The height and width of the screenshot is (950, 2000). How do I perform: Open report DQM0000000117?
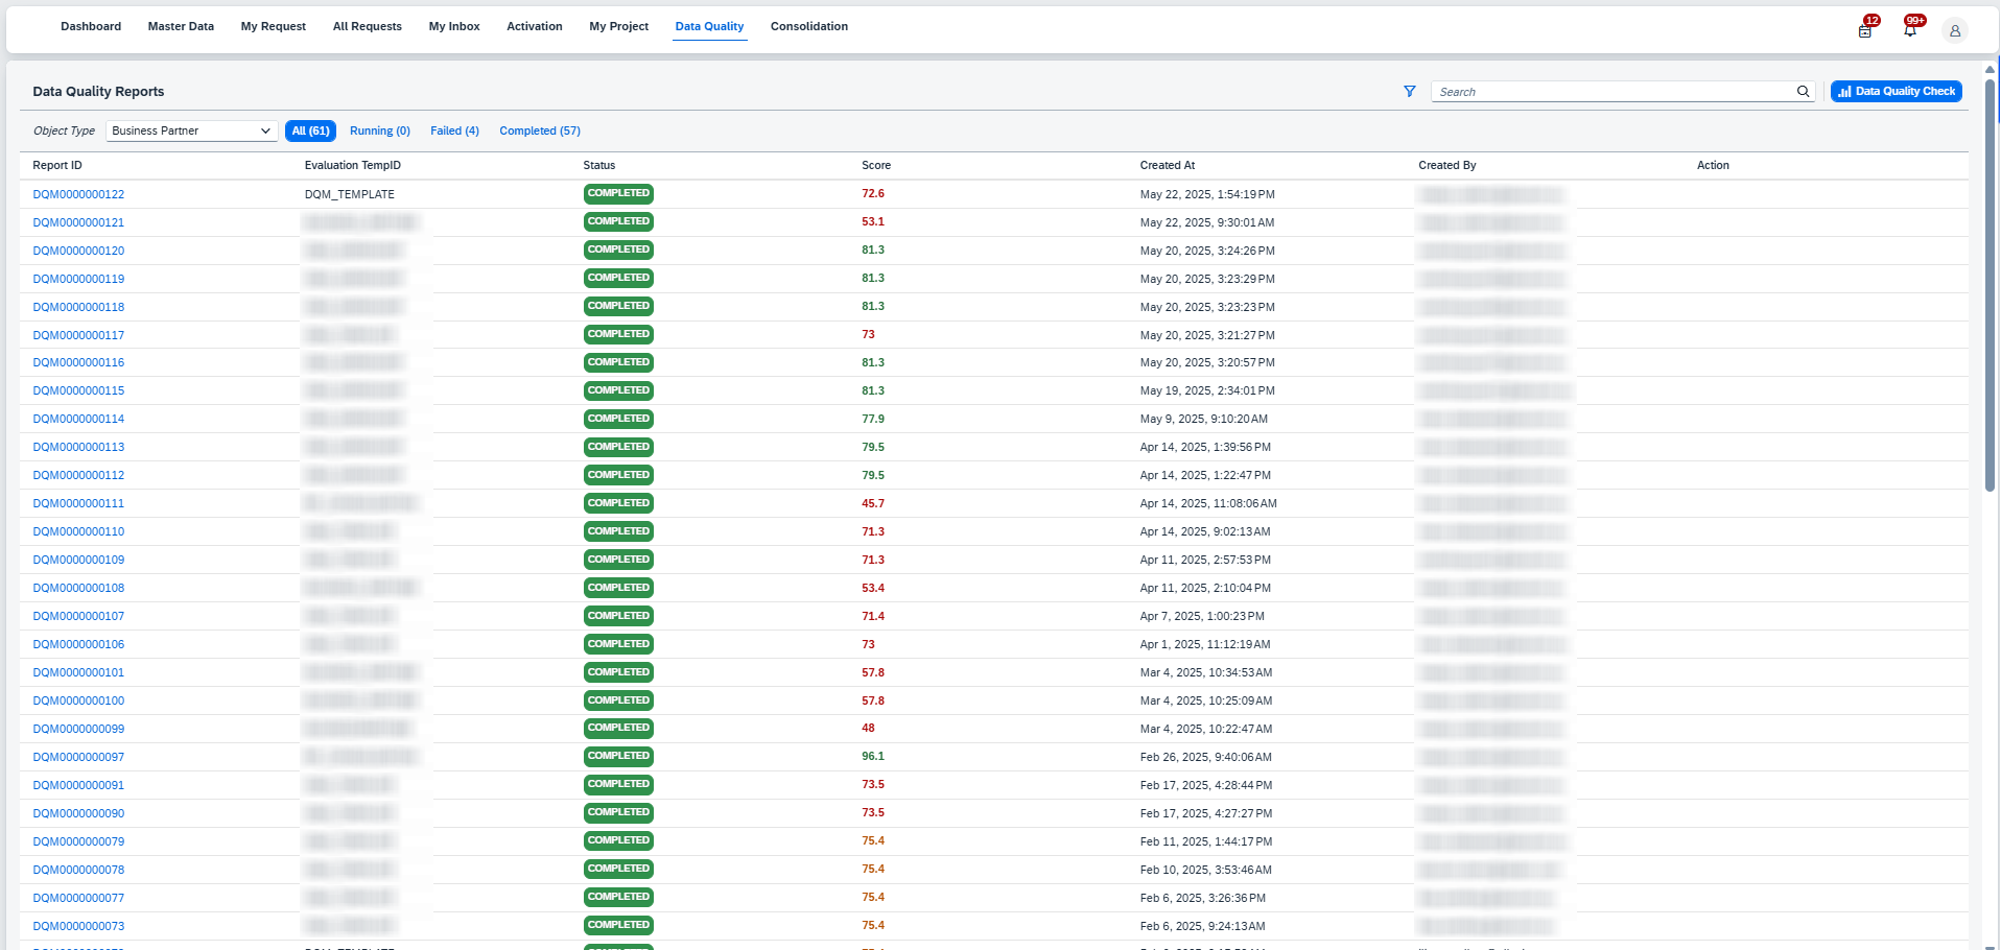click(x=78, y=335)
